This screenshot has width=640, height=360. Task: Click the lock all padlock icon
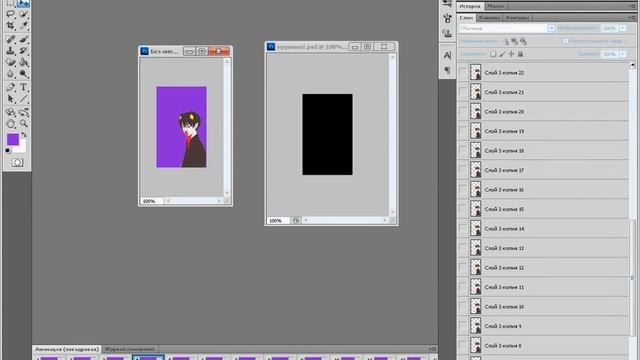[520, 54]
